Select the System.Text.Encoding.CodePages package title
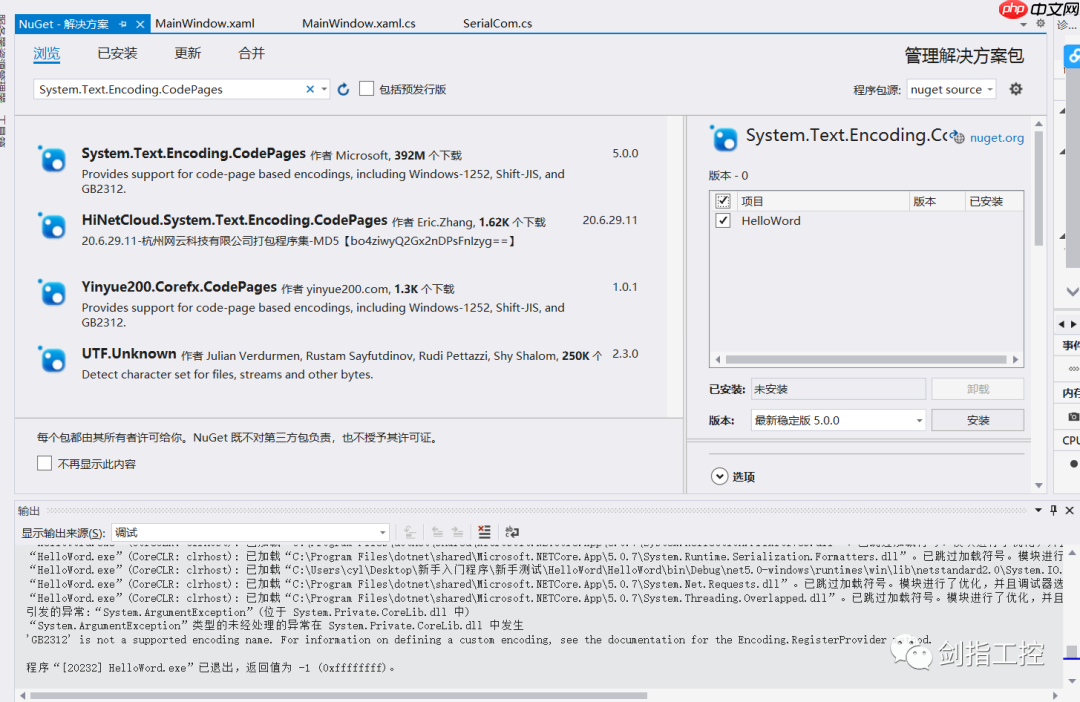 click(194, 153)
